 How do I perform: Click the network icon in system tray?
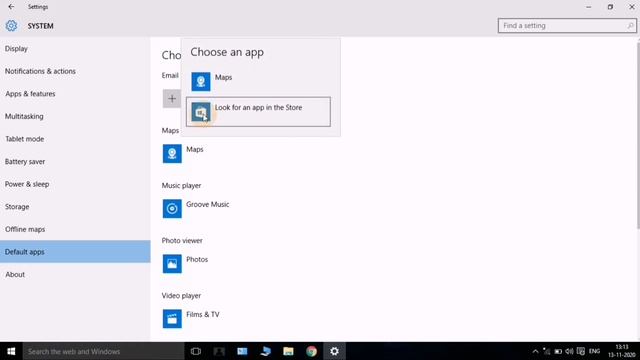pos(547,351)
